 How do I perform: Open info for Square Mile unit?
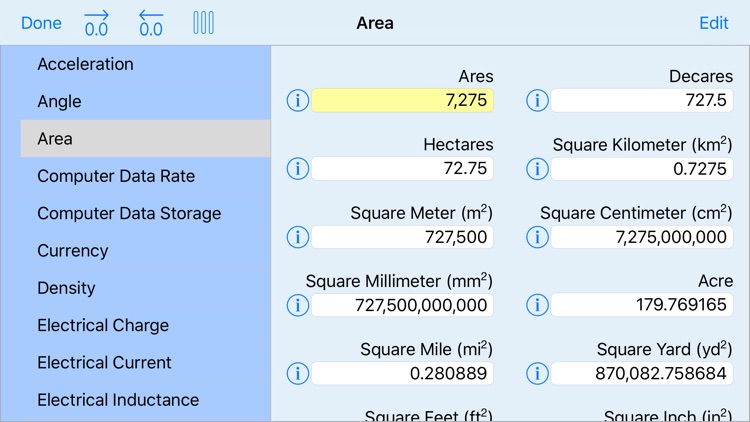point(298,374)
